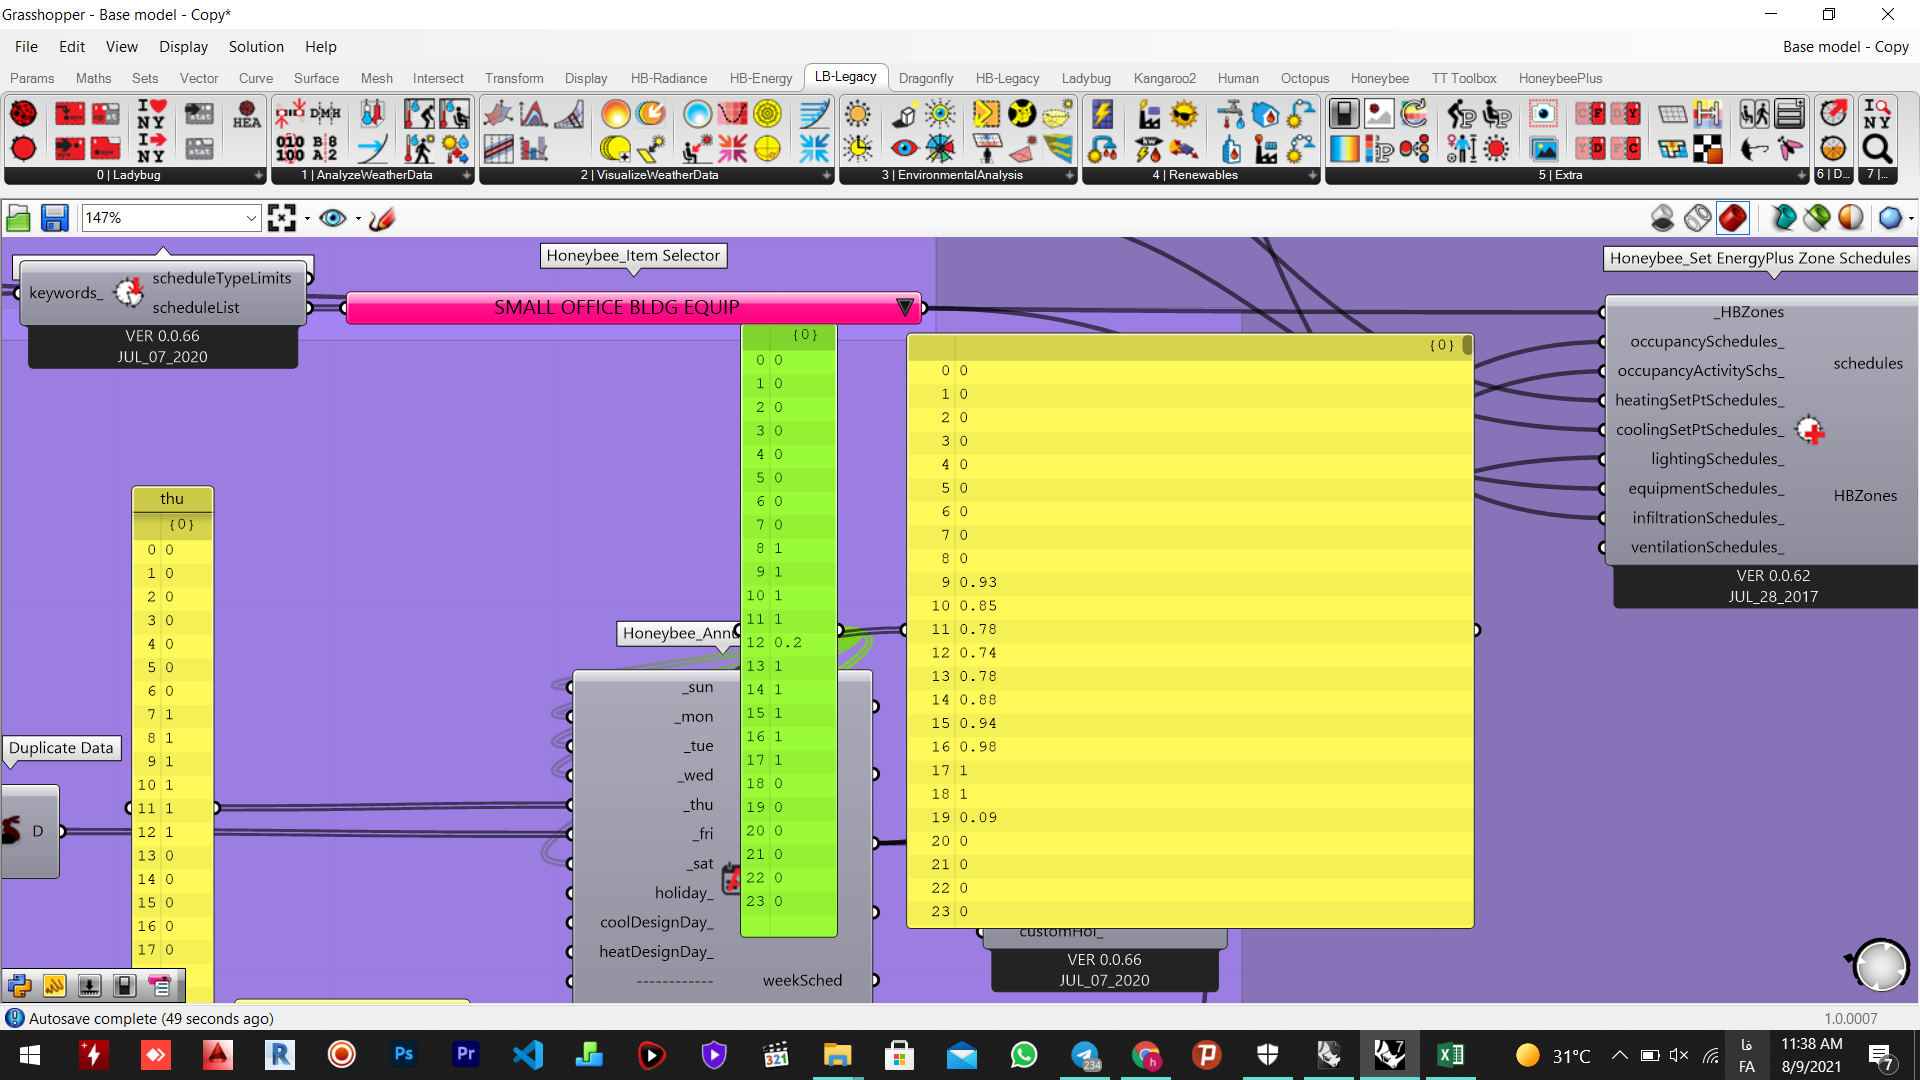Open the Display menu in menu bar
Viewport: 1920px width, 1080px height.
pos(183,47)
